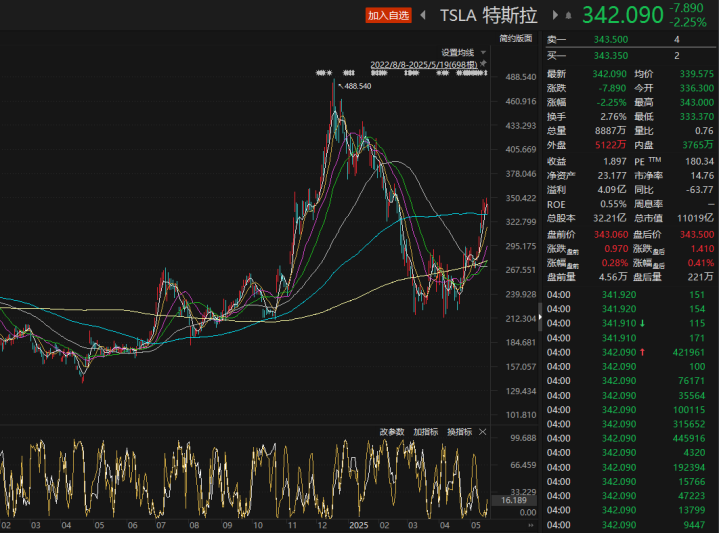The image size is (719, 533).
Task: Collapse the right quote panel arrow
Action: pos(540,317)
